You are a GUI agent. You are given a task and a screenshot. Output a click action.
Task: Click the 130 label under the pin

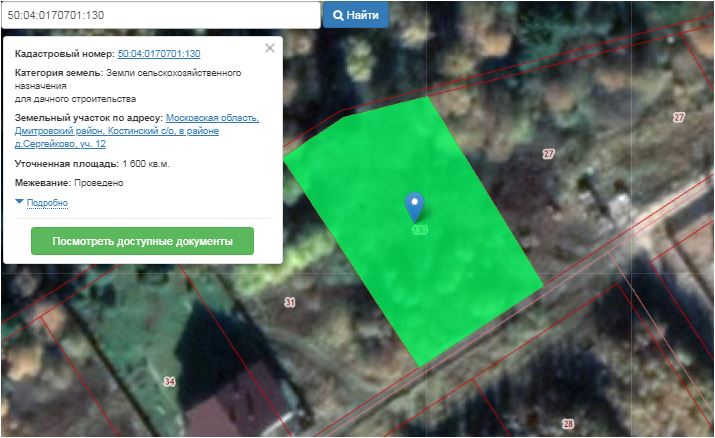click(x=419, y=230)
